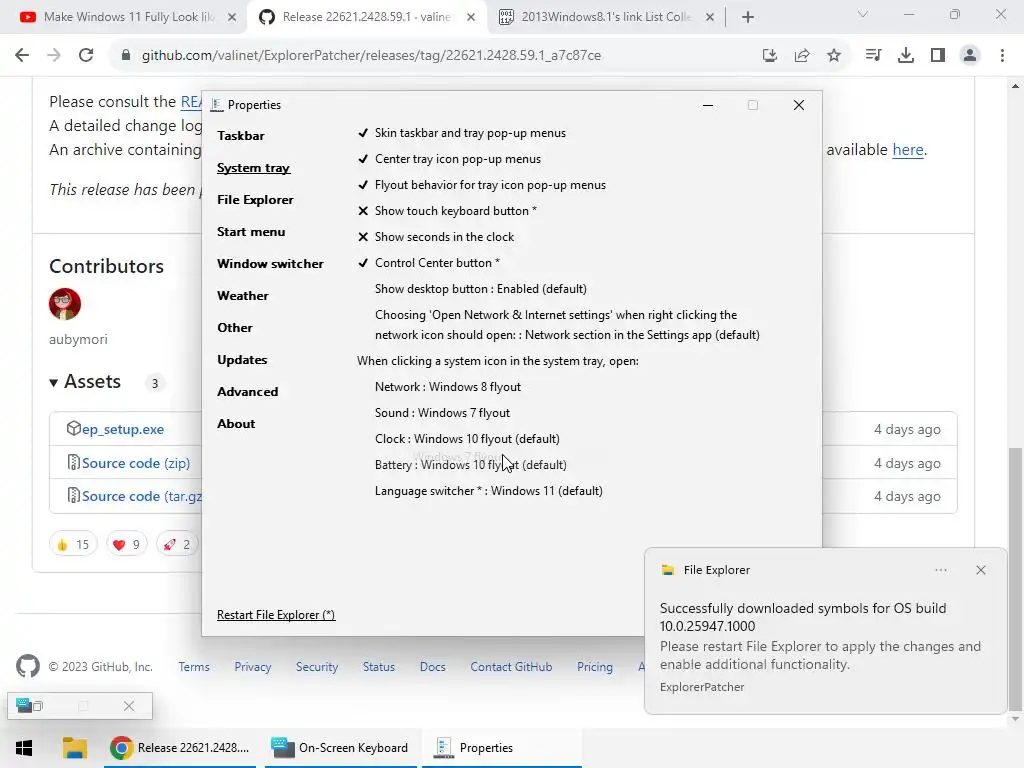Open File Explorer section in Properties
Viewport: 1024px width, 768px height.
coord(255,200)
